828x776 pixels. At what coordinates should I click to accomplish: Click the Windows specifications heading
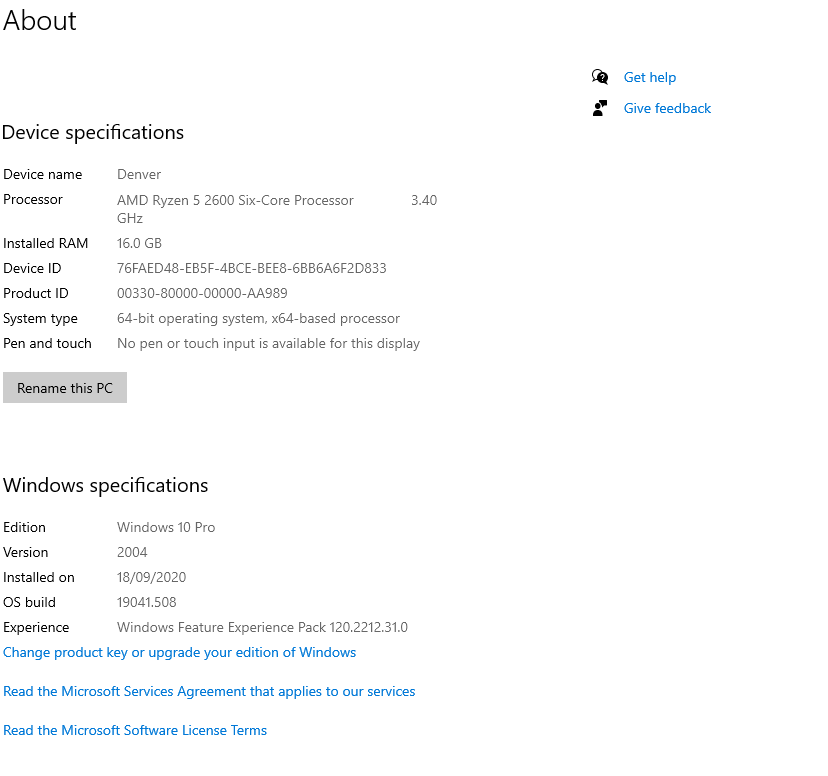point(106,485)
